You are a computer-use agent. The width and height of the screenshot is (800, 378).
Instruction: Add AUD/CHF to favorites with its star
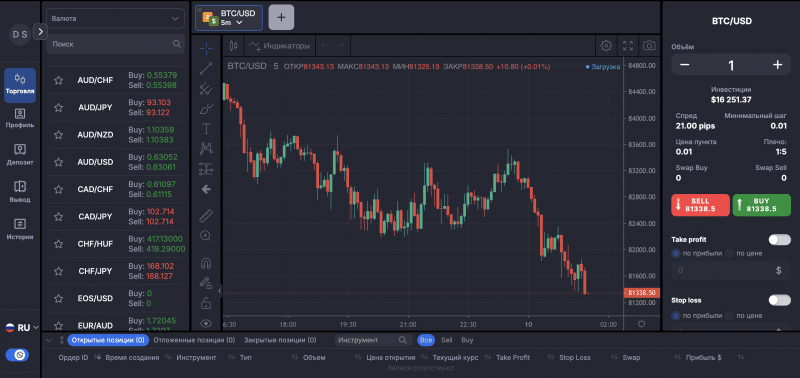[x=59, y=80]
